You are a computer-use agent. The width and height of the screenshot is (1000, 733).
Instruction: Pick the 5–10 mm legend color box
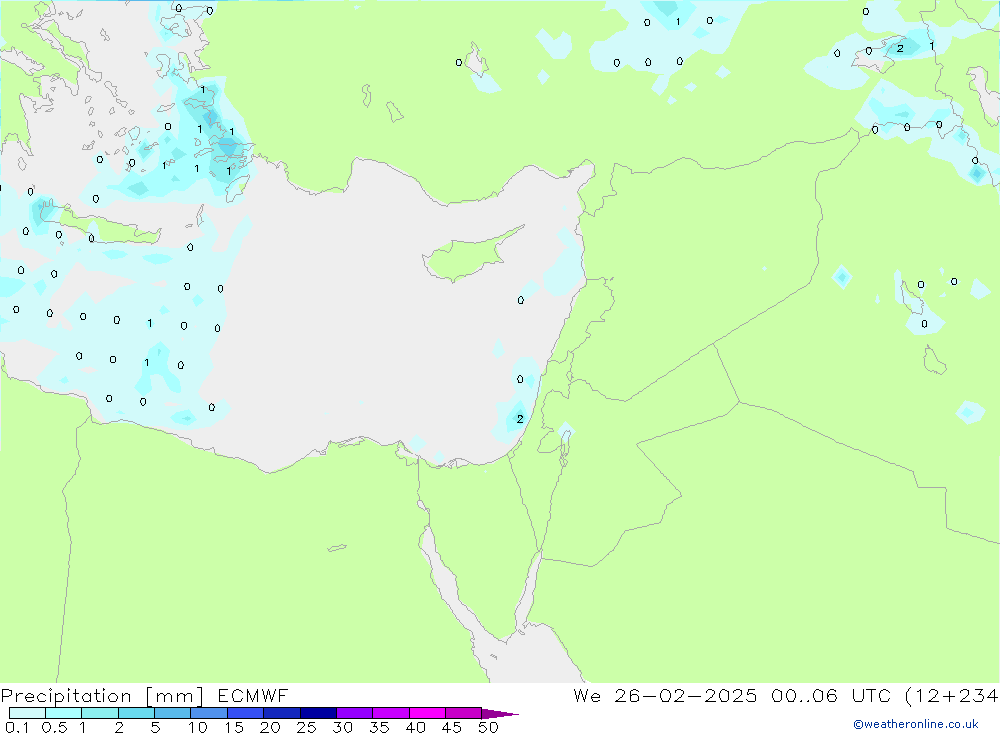(173, 713)
